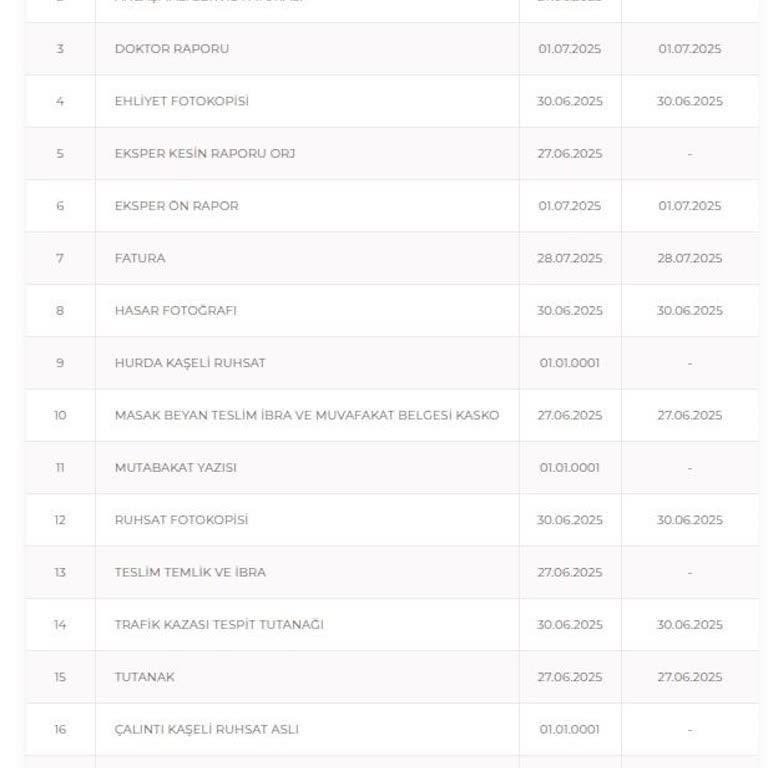Viewport: 768px width, 768px height.
Task: Select the TUTANAK document name
Action: click(144, 677)
